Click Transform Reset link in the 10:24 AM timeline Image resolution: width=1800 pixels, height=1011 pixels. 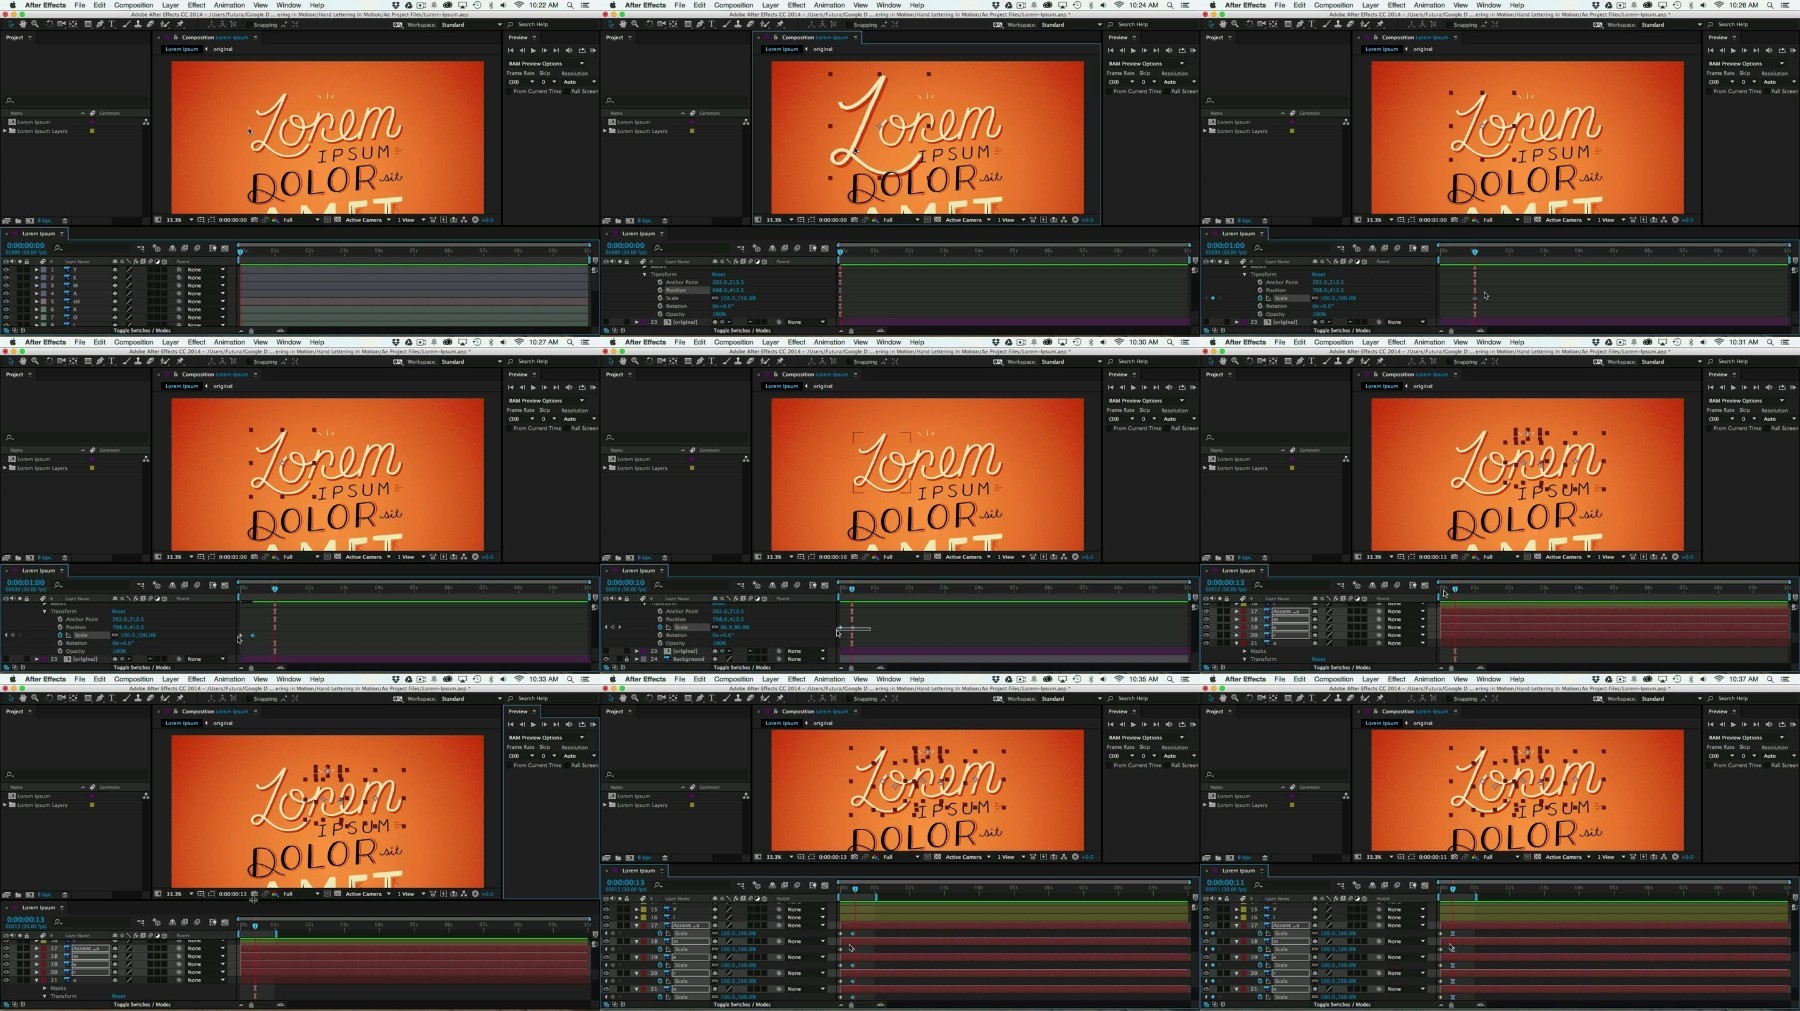pos(718,274)
